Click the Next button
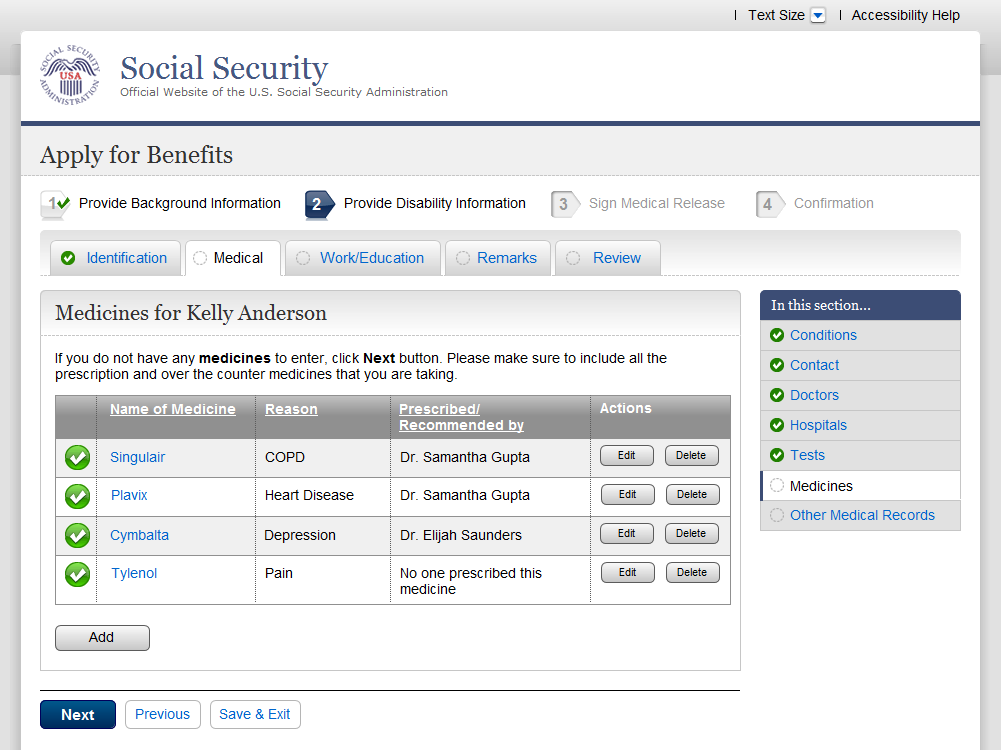Image resolution: width=1001 pixels, height=750 pixels. [78, 715]
